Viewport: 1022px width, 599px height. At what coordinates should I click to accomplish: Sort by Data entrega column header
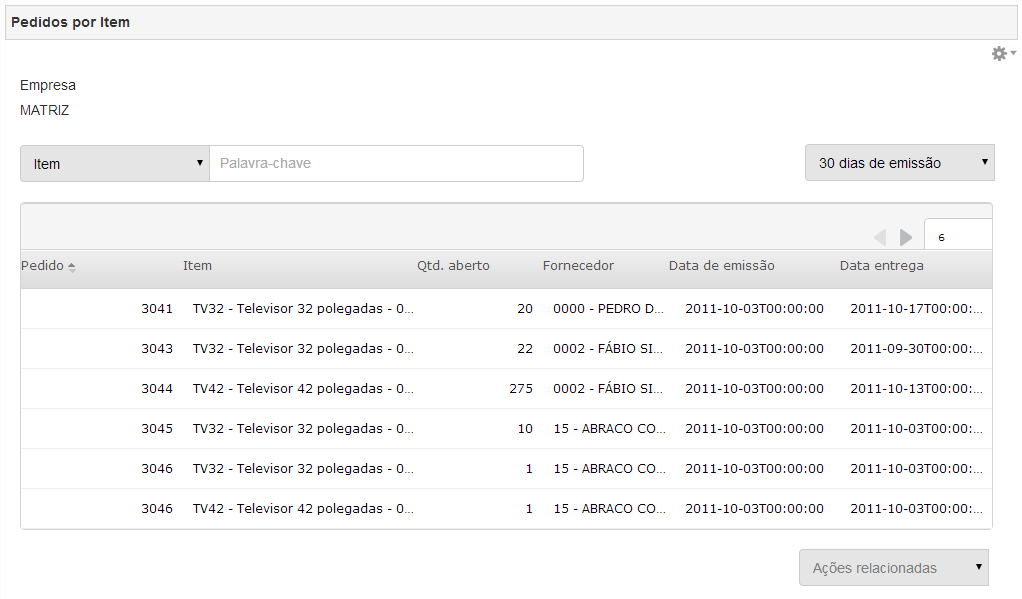coord(881,266)
